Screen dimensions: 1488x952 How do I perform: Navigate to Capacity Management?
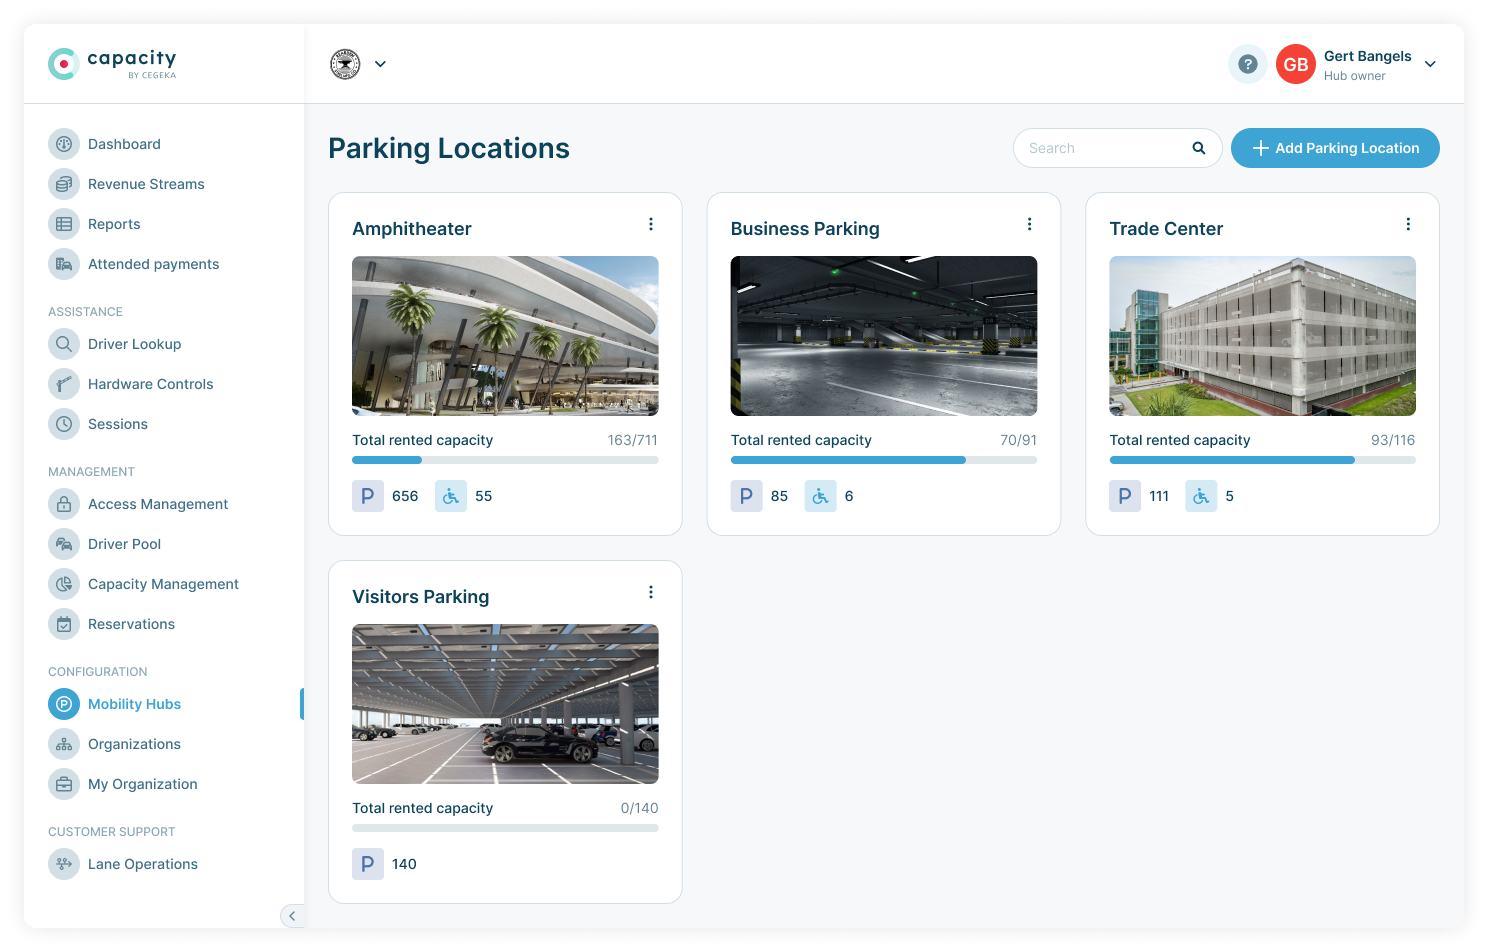(163, 584)
